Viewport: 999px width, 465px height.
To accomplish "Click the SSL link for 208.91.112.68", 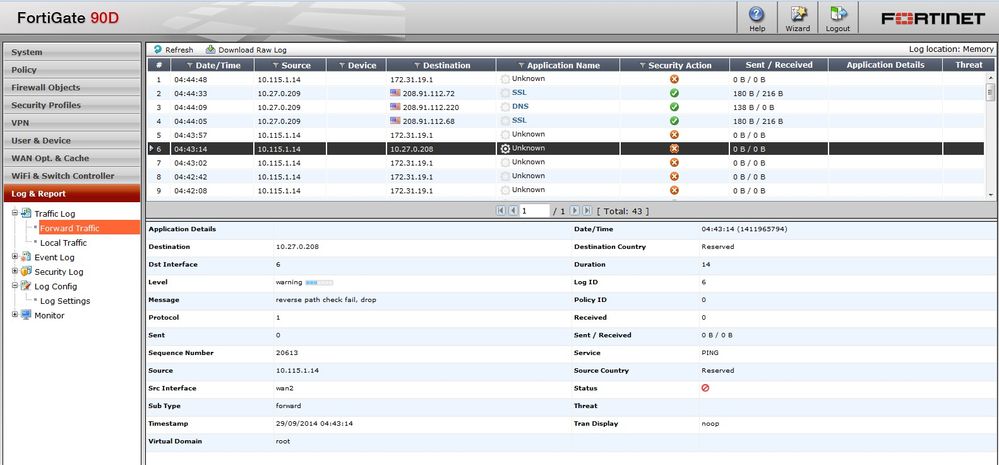I will pos(519,120).
